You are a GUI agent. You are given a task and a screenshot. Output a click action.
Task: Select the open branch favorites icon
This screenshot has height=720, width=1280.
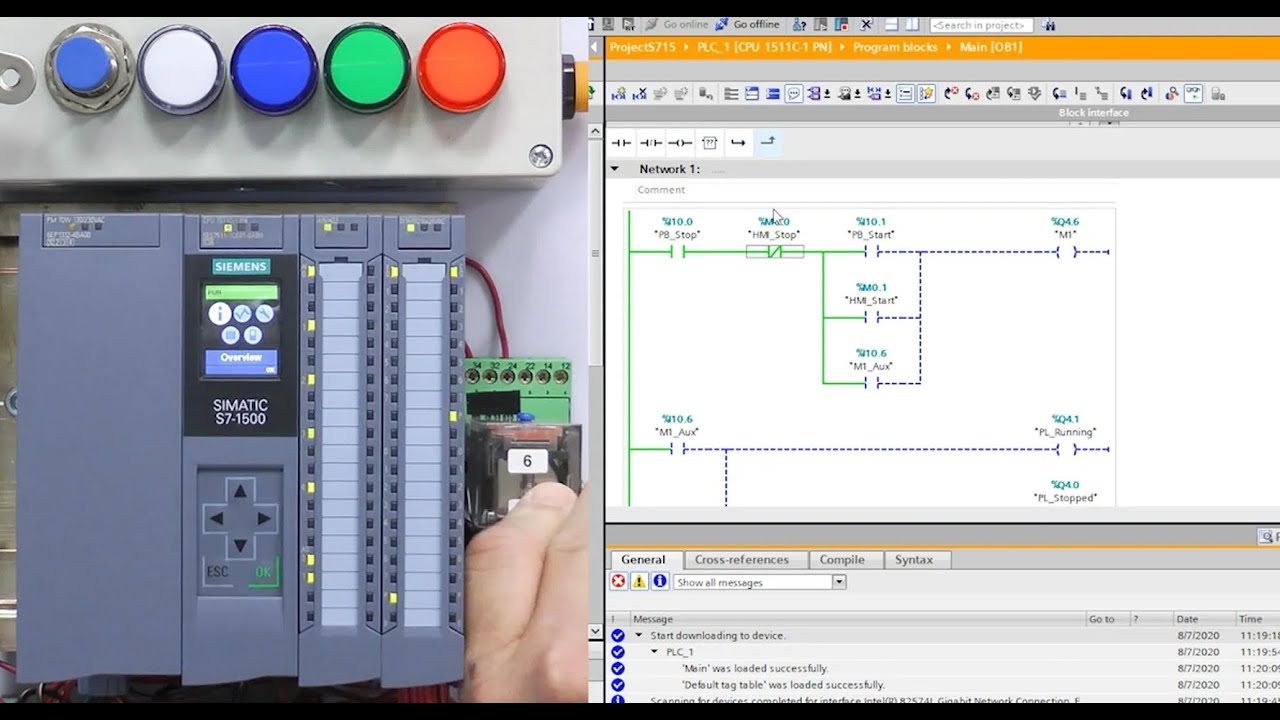(x=738, y=143)
